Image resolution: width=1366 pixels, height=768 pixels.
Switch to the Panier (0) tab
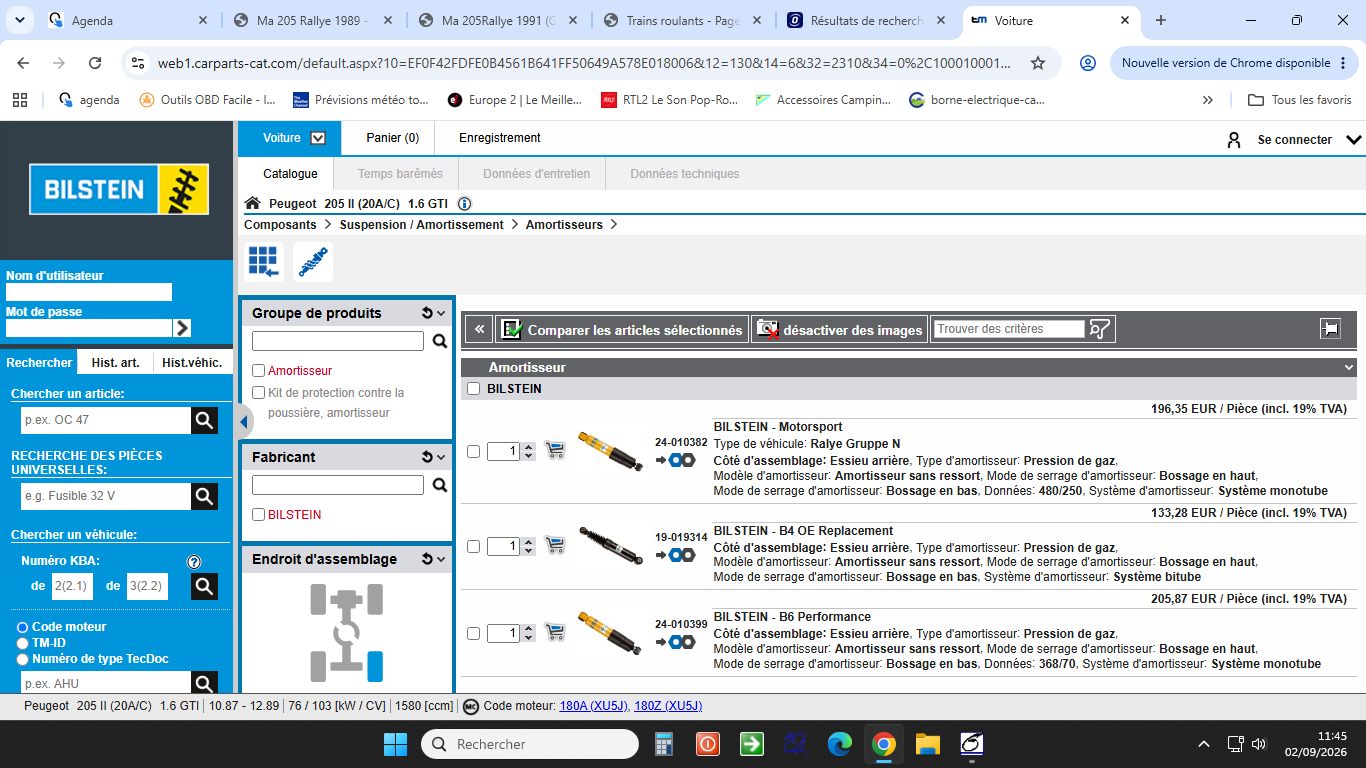[393, 138]
